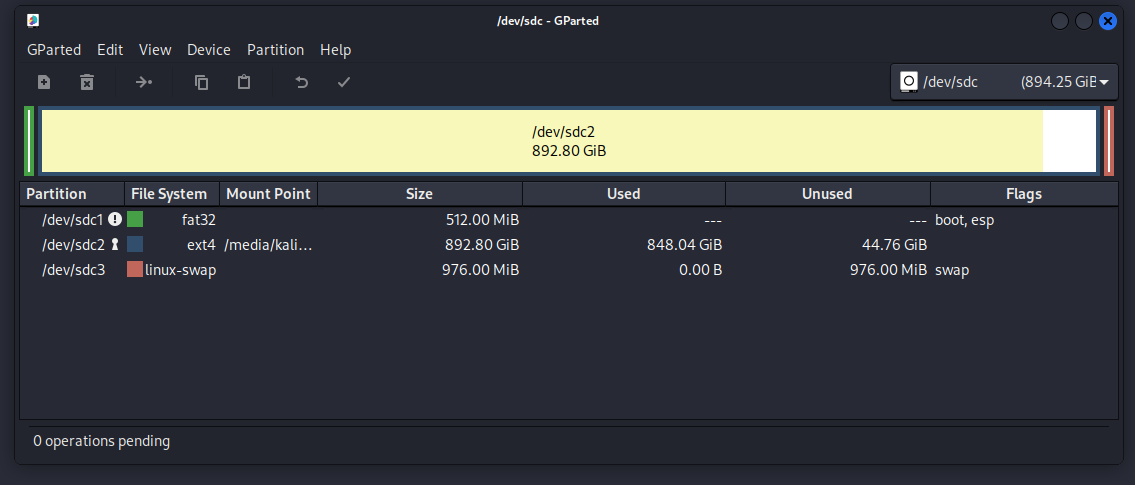Image resolution: width=1135 pixels, height=485 pixels.
Task: Open the Partition menu
Action: coord(275,50)
